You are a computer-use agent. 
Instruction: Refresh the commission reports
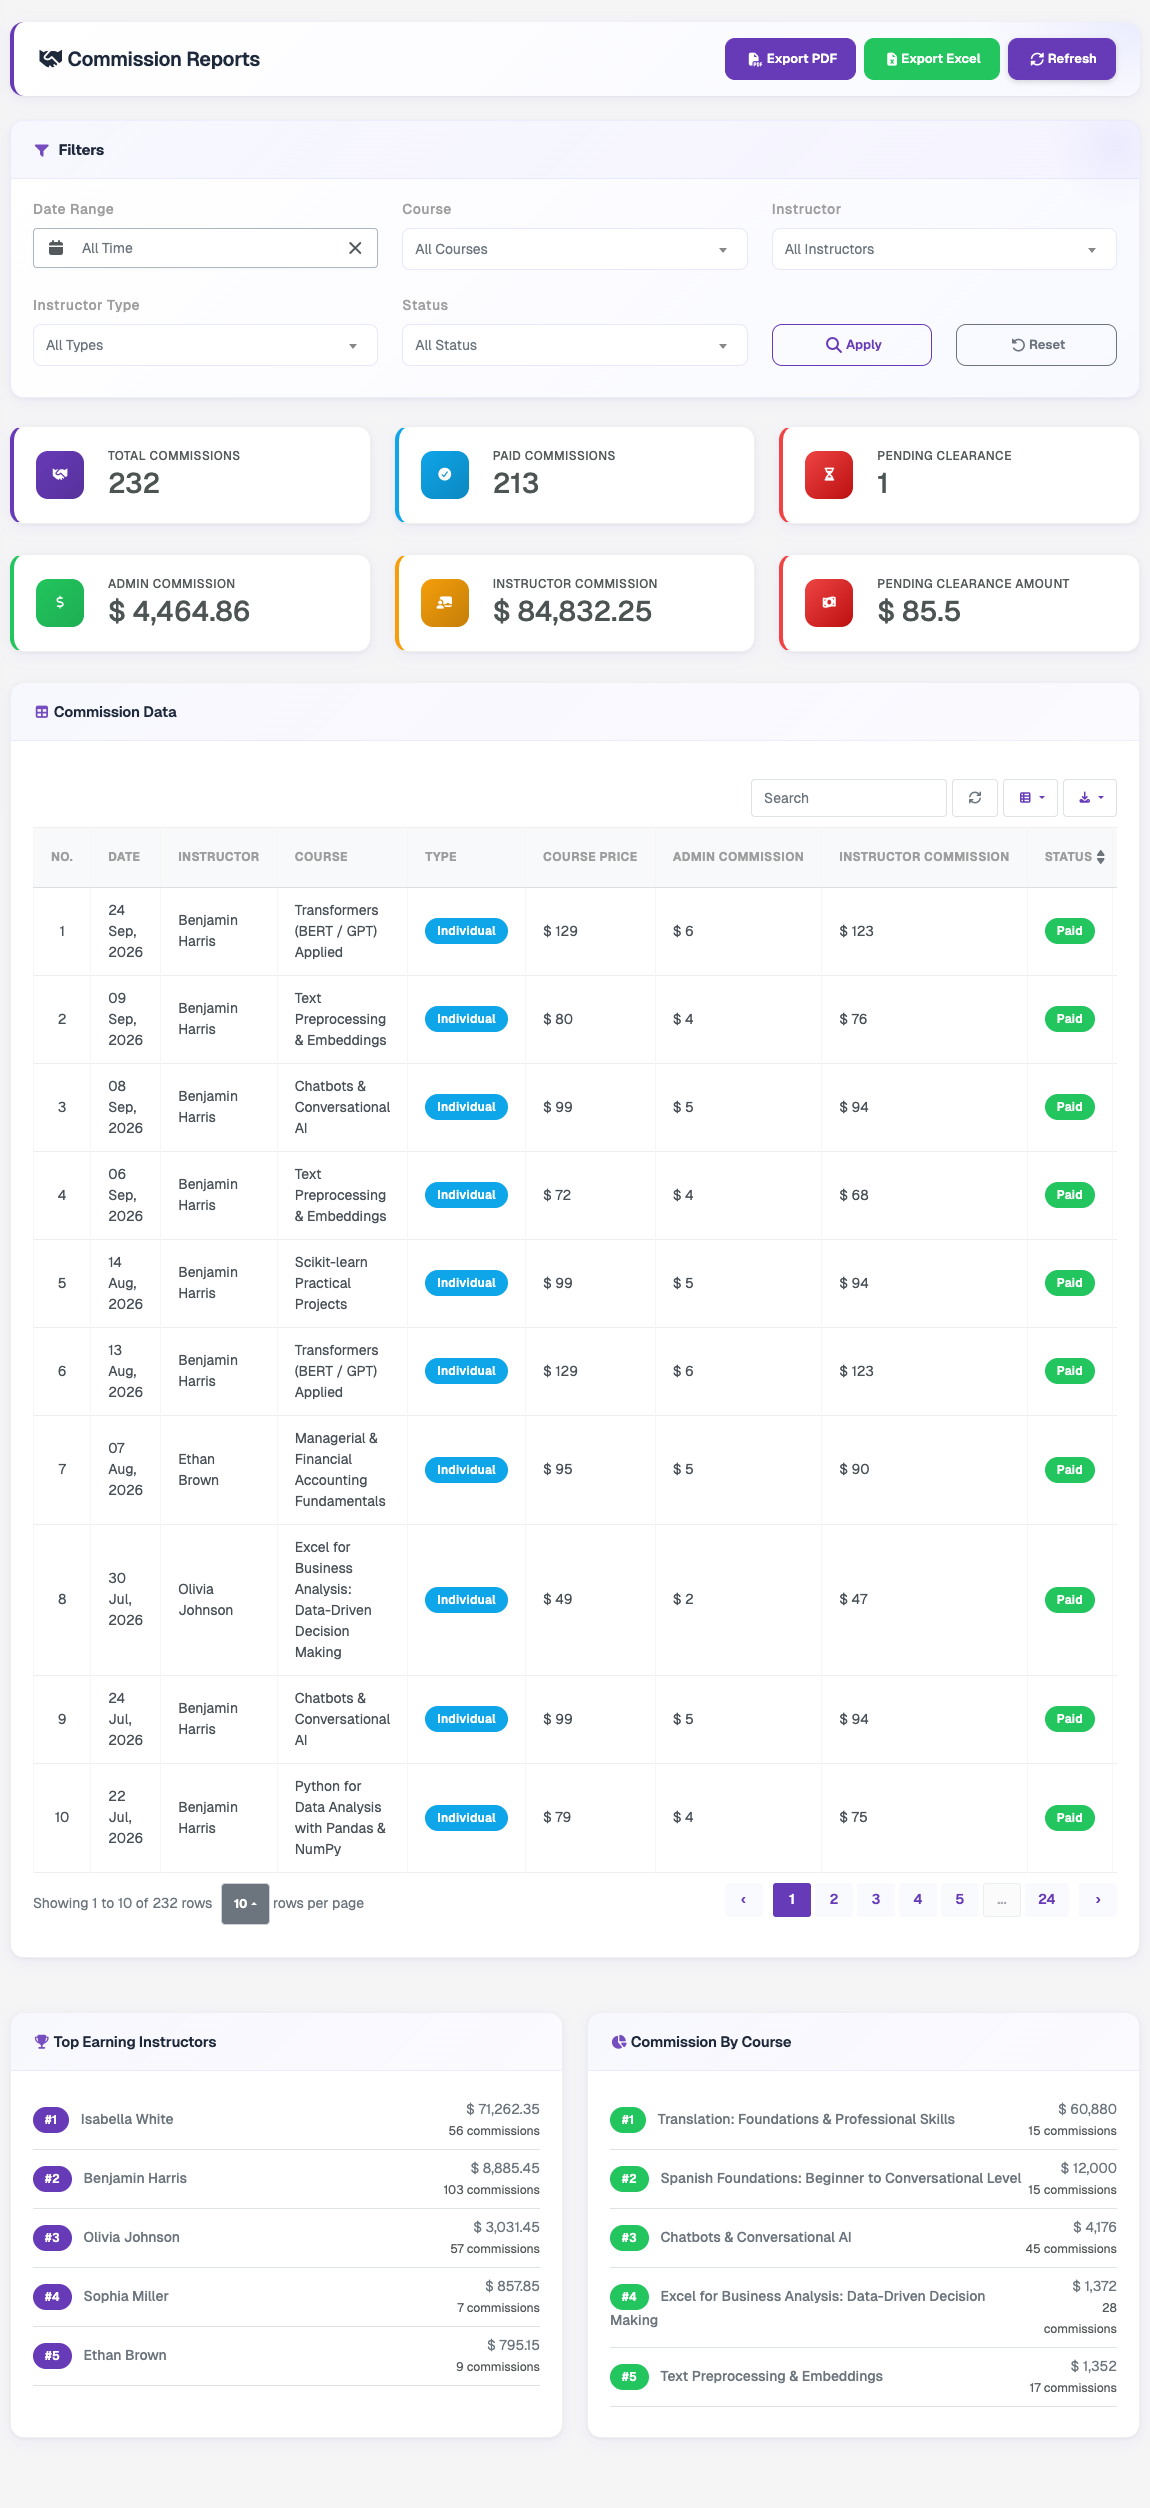1062,59
